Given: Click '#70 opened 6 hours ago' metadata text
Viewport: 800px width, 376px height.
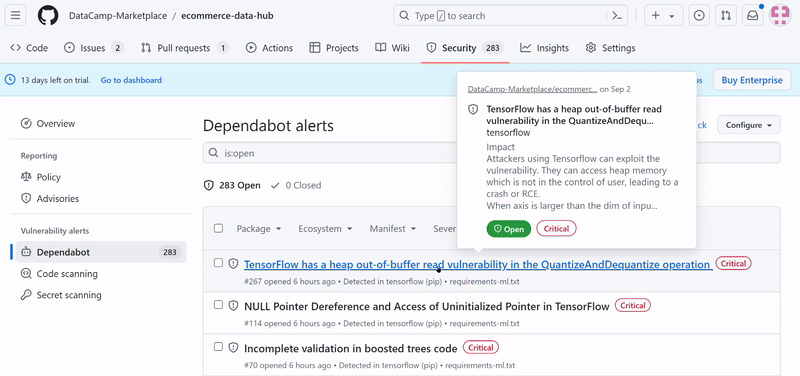Looking at the screenshot, I should (x=288, y=365).
